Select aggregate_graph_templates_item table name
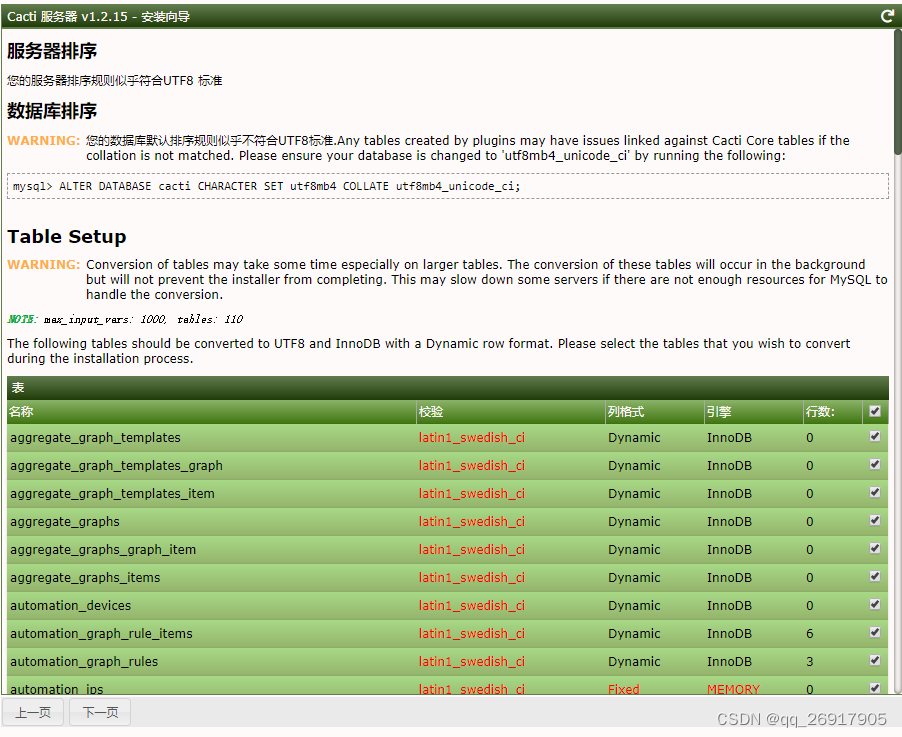The height and width of the screenshot is (737, 902). (112, 494)
